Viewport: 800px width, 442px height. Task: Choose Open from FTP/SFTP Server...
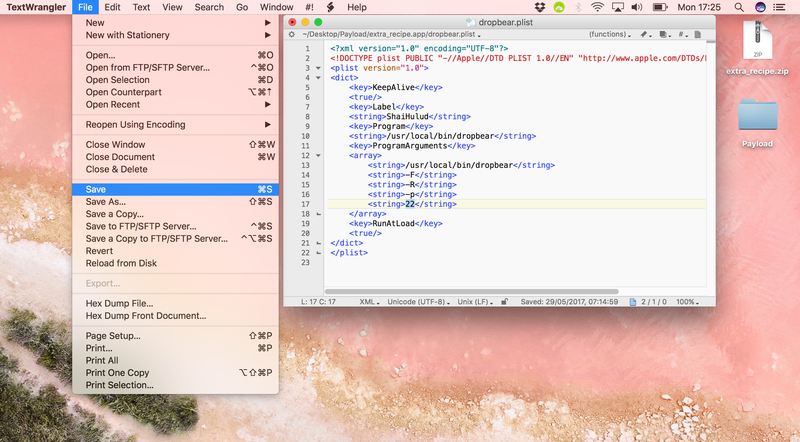coord(176,67)
